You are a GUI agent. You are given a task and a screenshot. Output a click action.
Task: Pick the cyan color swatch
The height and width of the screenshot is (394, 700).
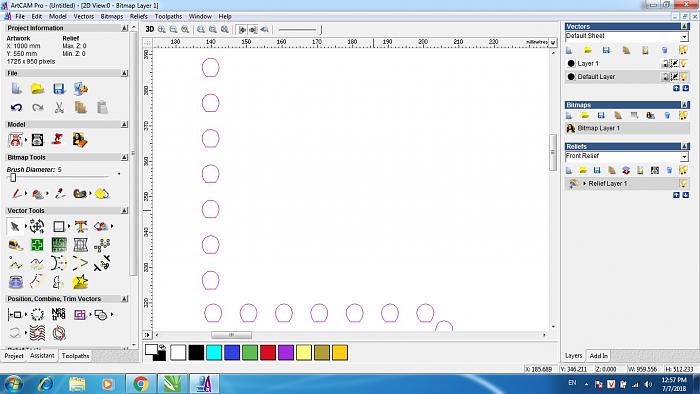point(214,353)
